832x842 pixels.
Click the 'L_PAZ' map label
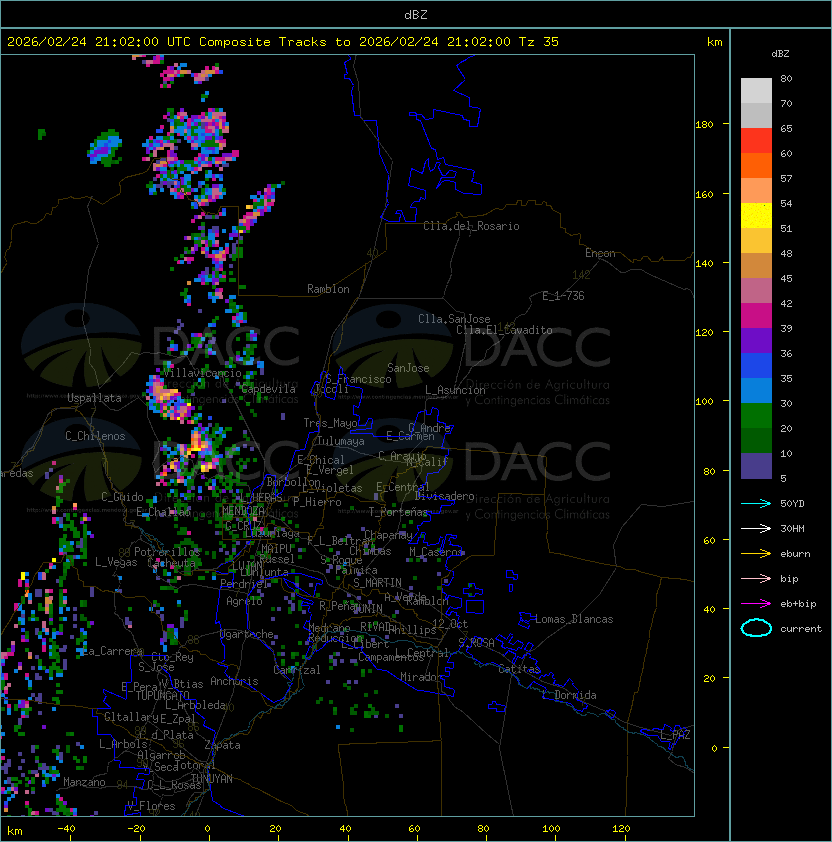675,735
